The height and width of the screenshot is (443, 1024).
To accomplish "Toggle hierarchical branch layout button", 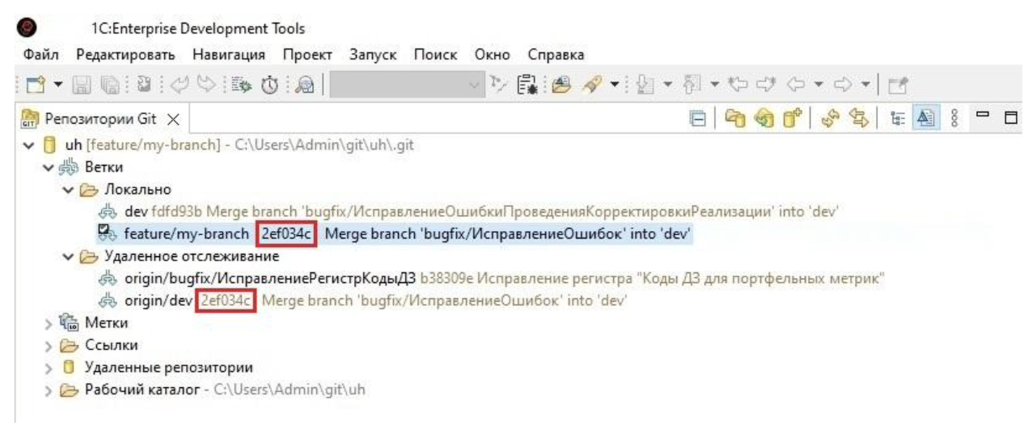I will pyautogui.click(x=896, y=119).
